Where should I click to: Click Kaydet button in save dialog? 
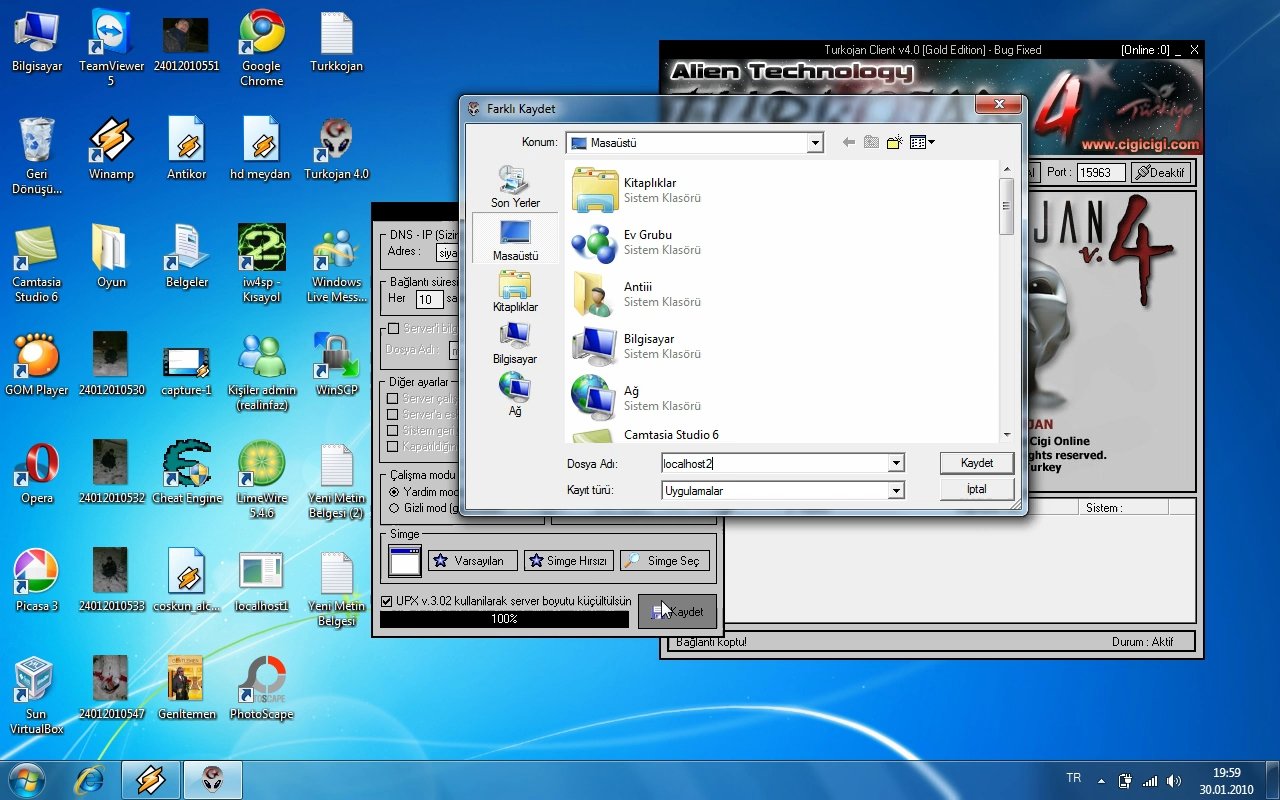977,463
